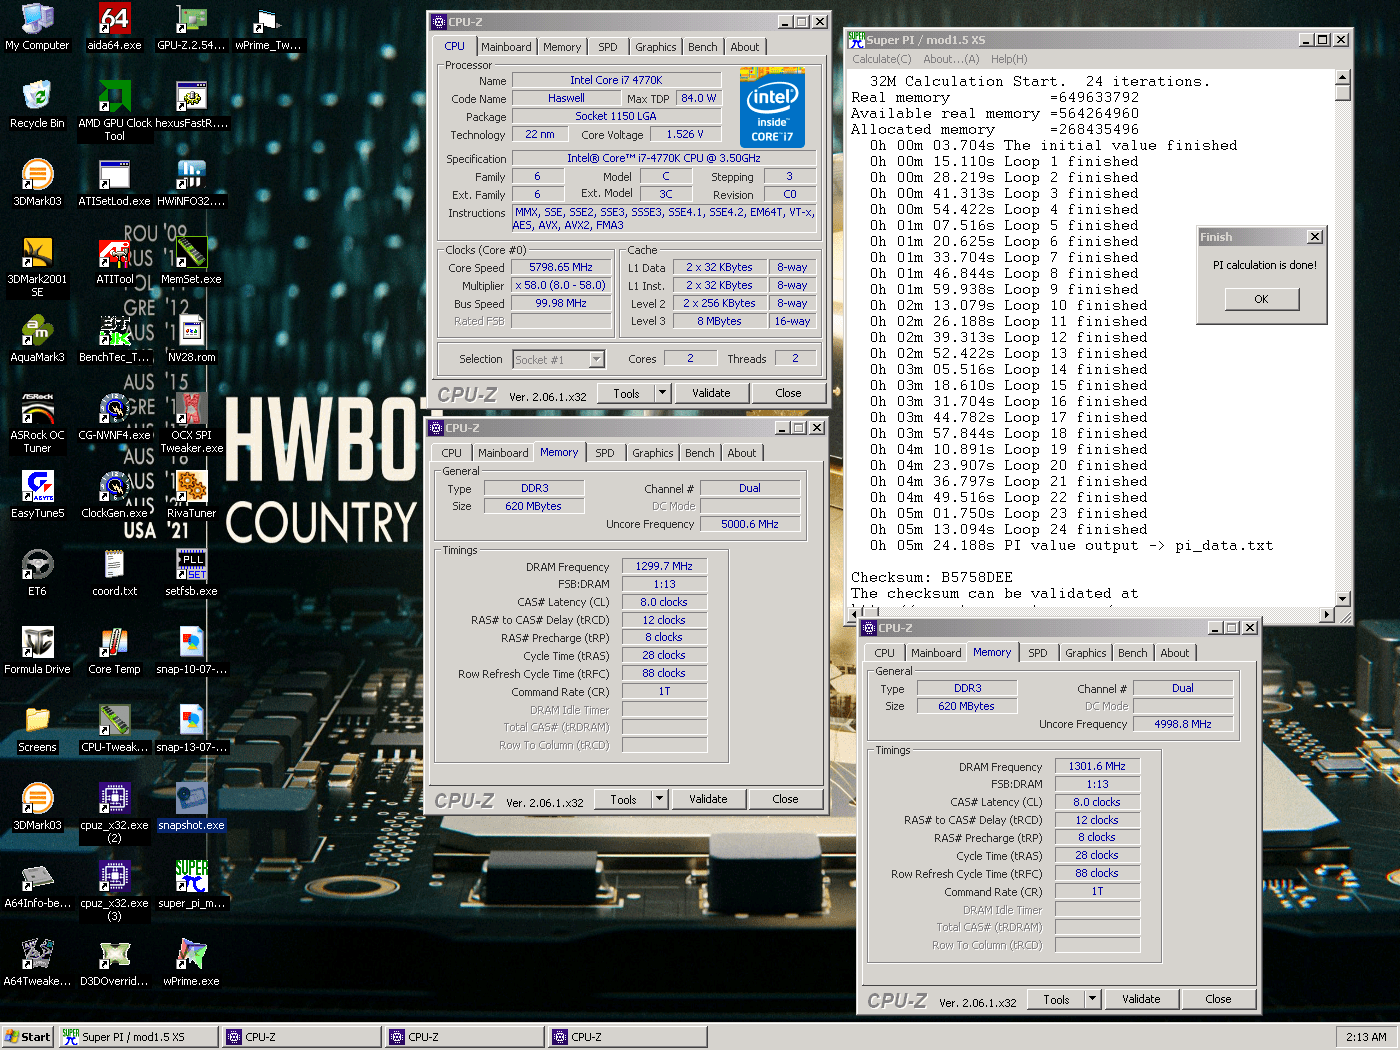Screen dimensions: 1400x1050
Task: Launch the aida64.exe desktop icon
Action: pos(114,27)
